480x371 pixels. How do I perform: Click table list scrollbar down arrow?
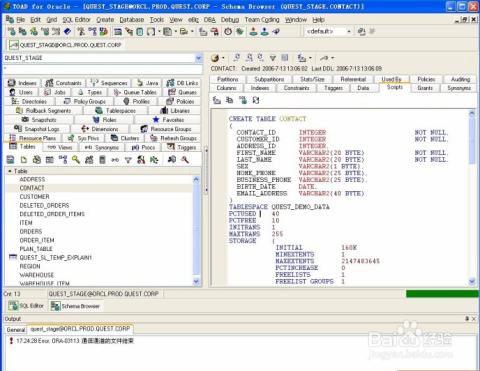tap(196, 281)
